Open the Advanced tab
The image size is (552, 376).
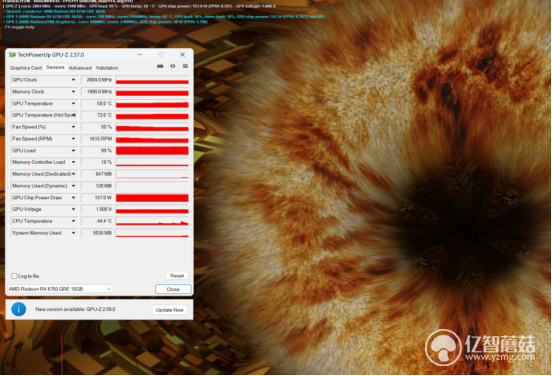(x=80, y=68)
